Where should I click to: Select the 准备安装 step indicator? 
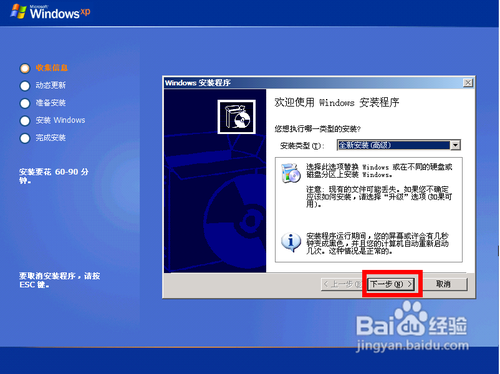[25, 103]
